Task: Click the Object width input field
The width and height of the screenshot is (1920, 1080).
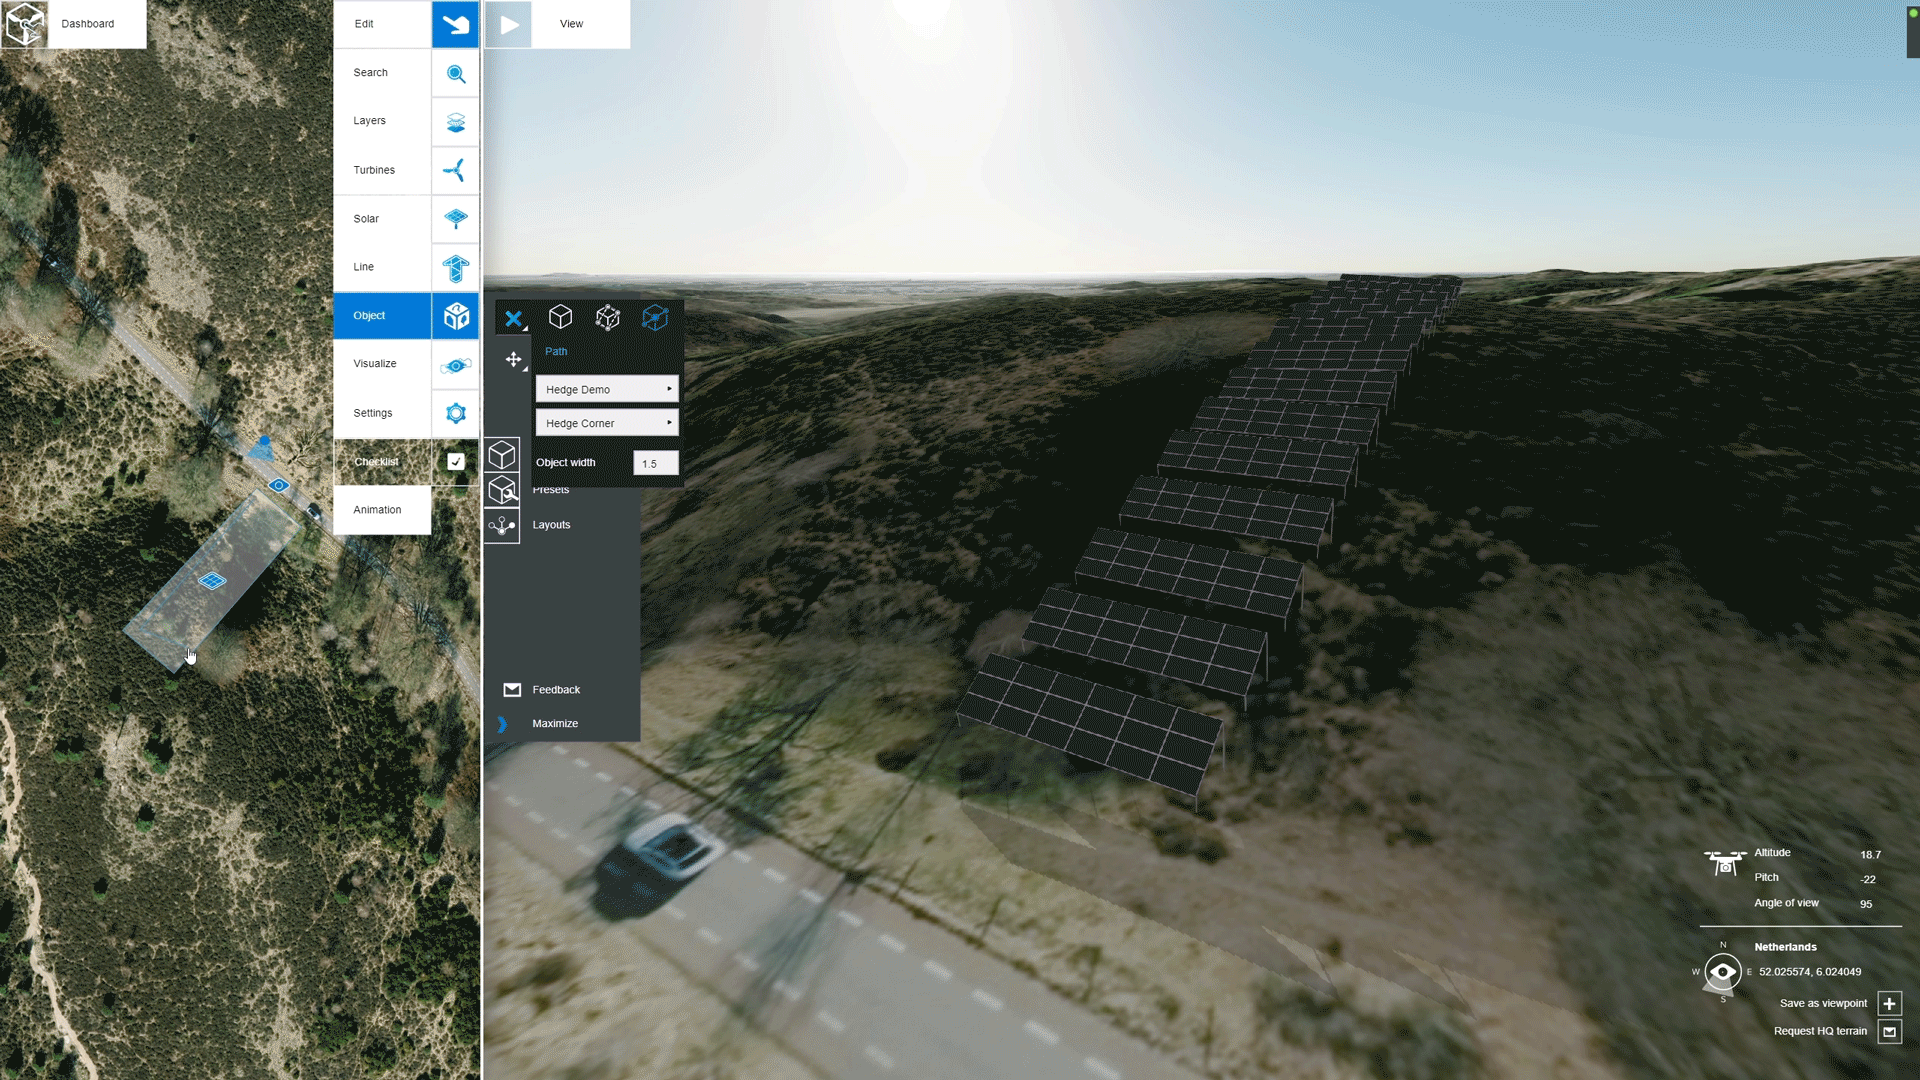Action: pos(656,463)
